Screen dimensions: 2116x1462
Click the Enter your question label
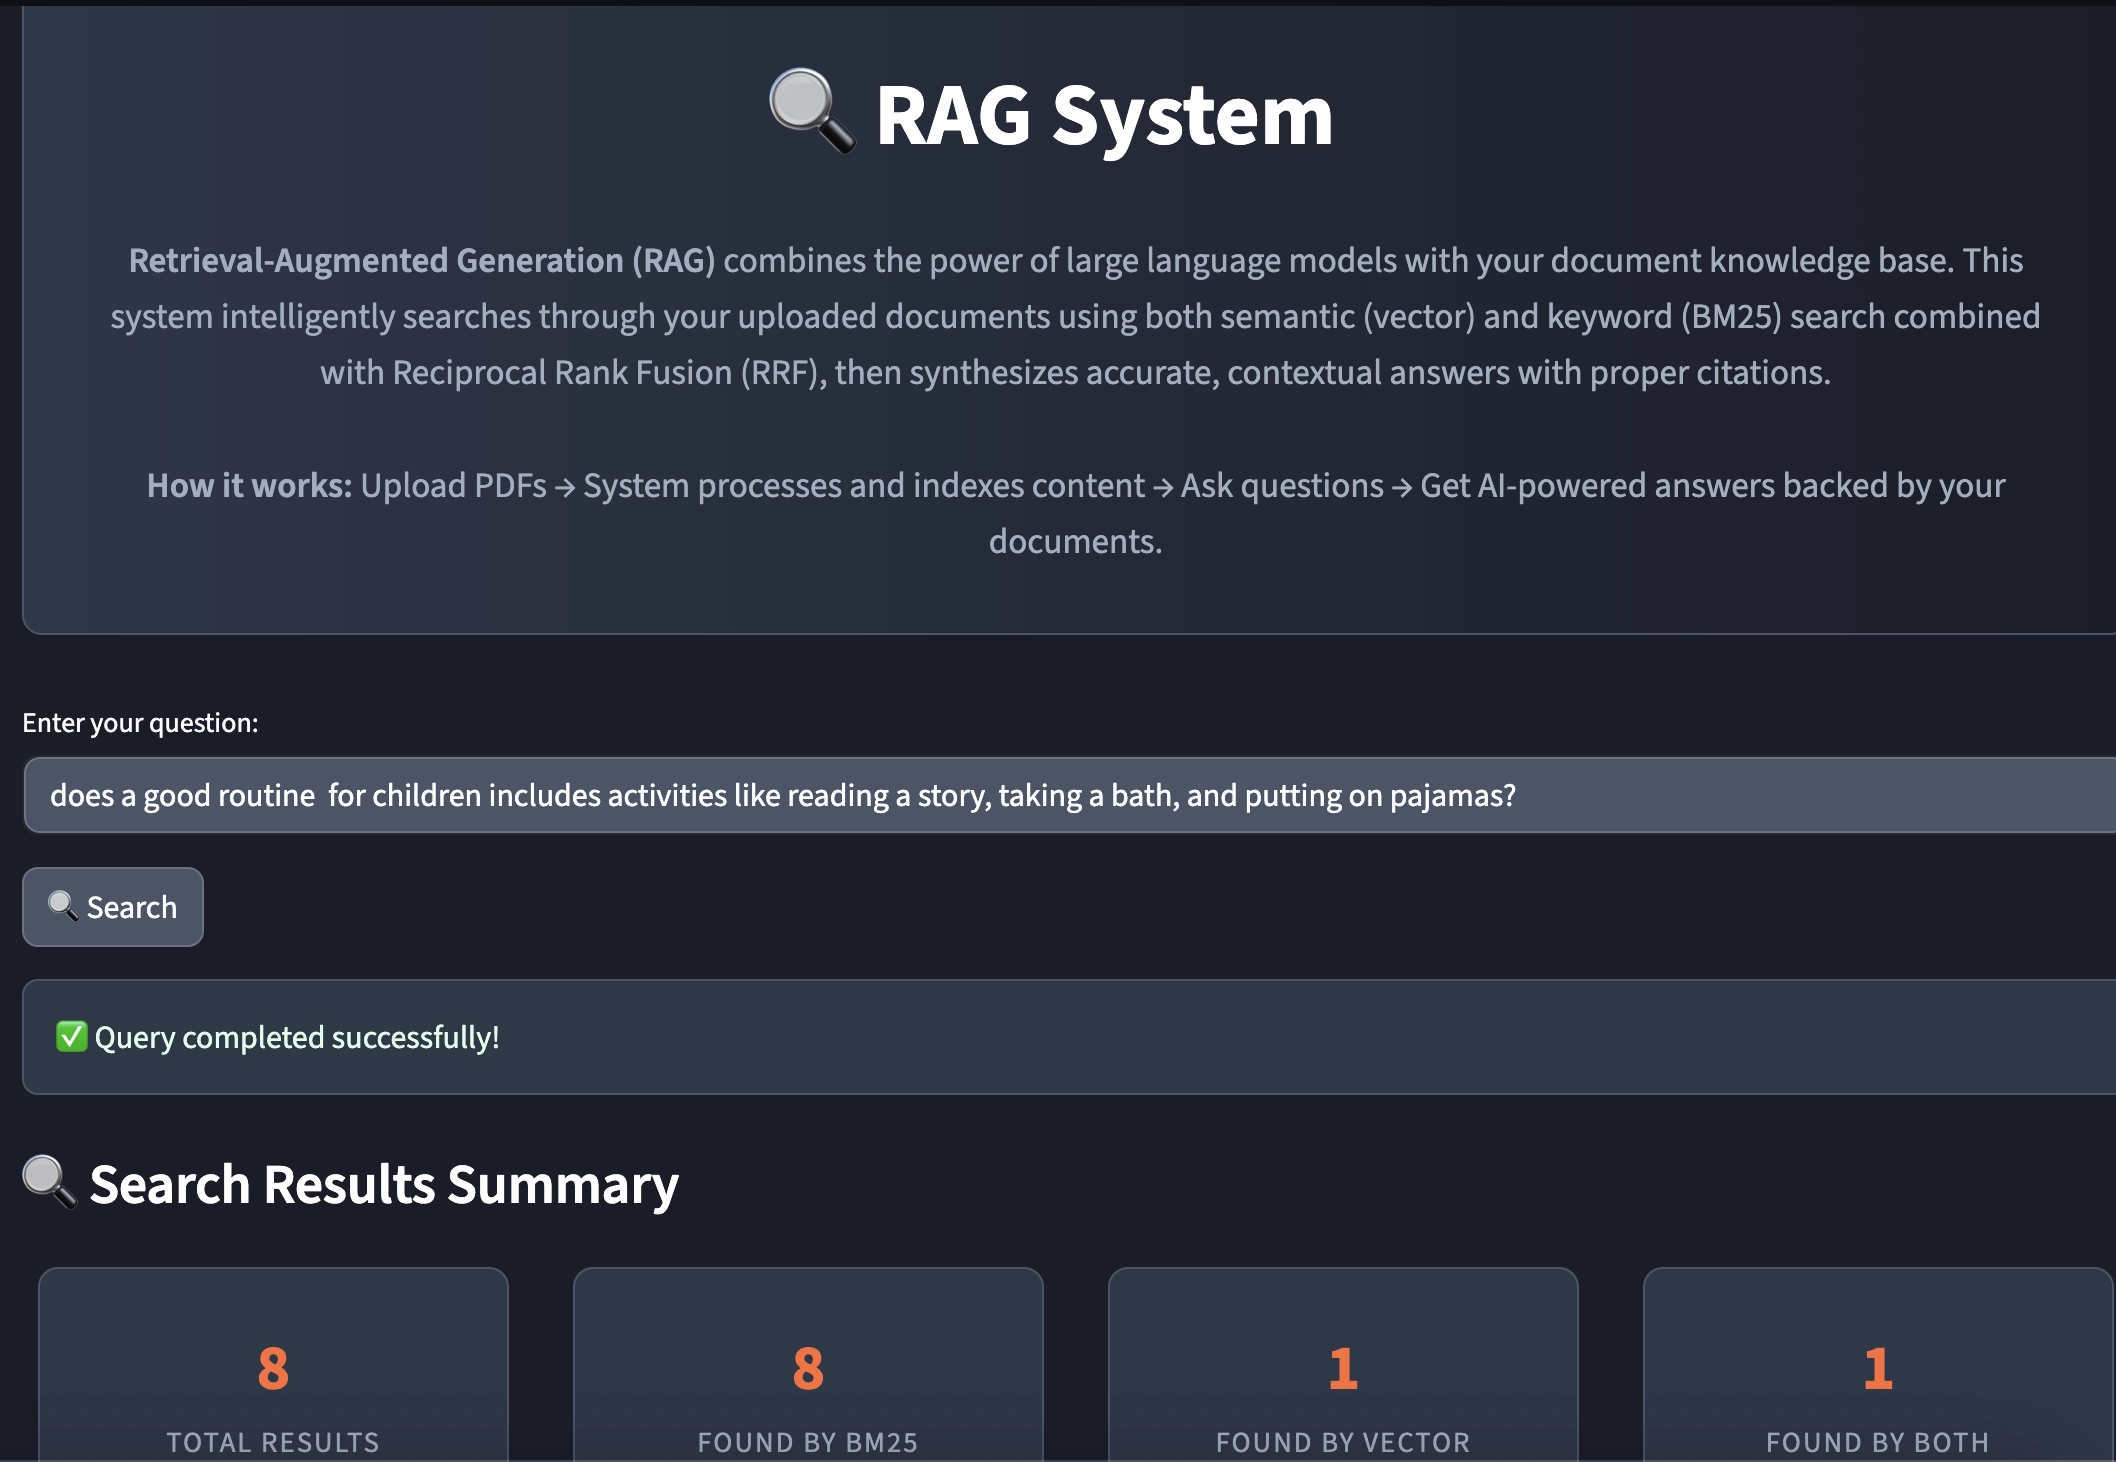(140, 721)
